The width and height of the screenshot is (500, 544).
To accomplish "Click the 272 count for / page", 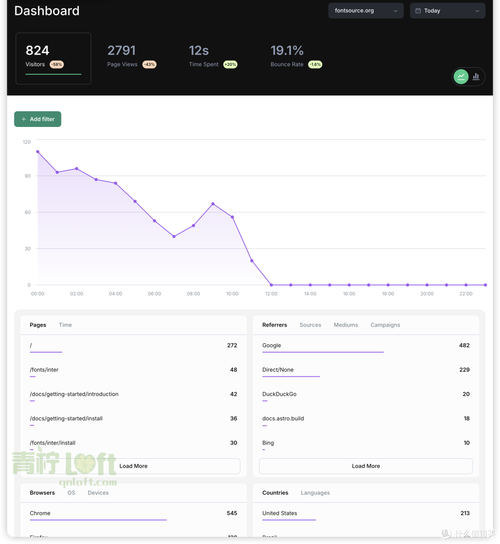I will click(232, 345).
